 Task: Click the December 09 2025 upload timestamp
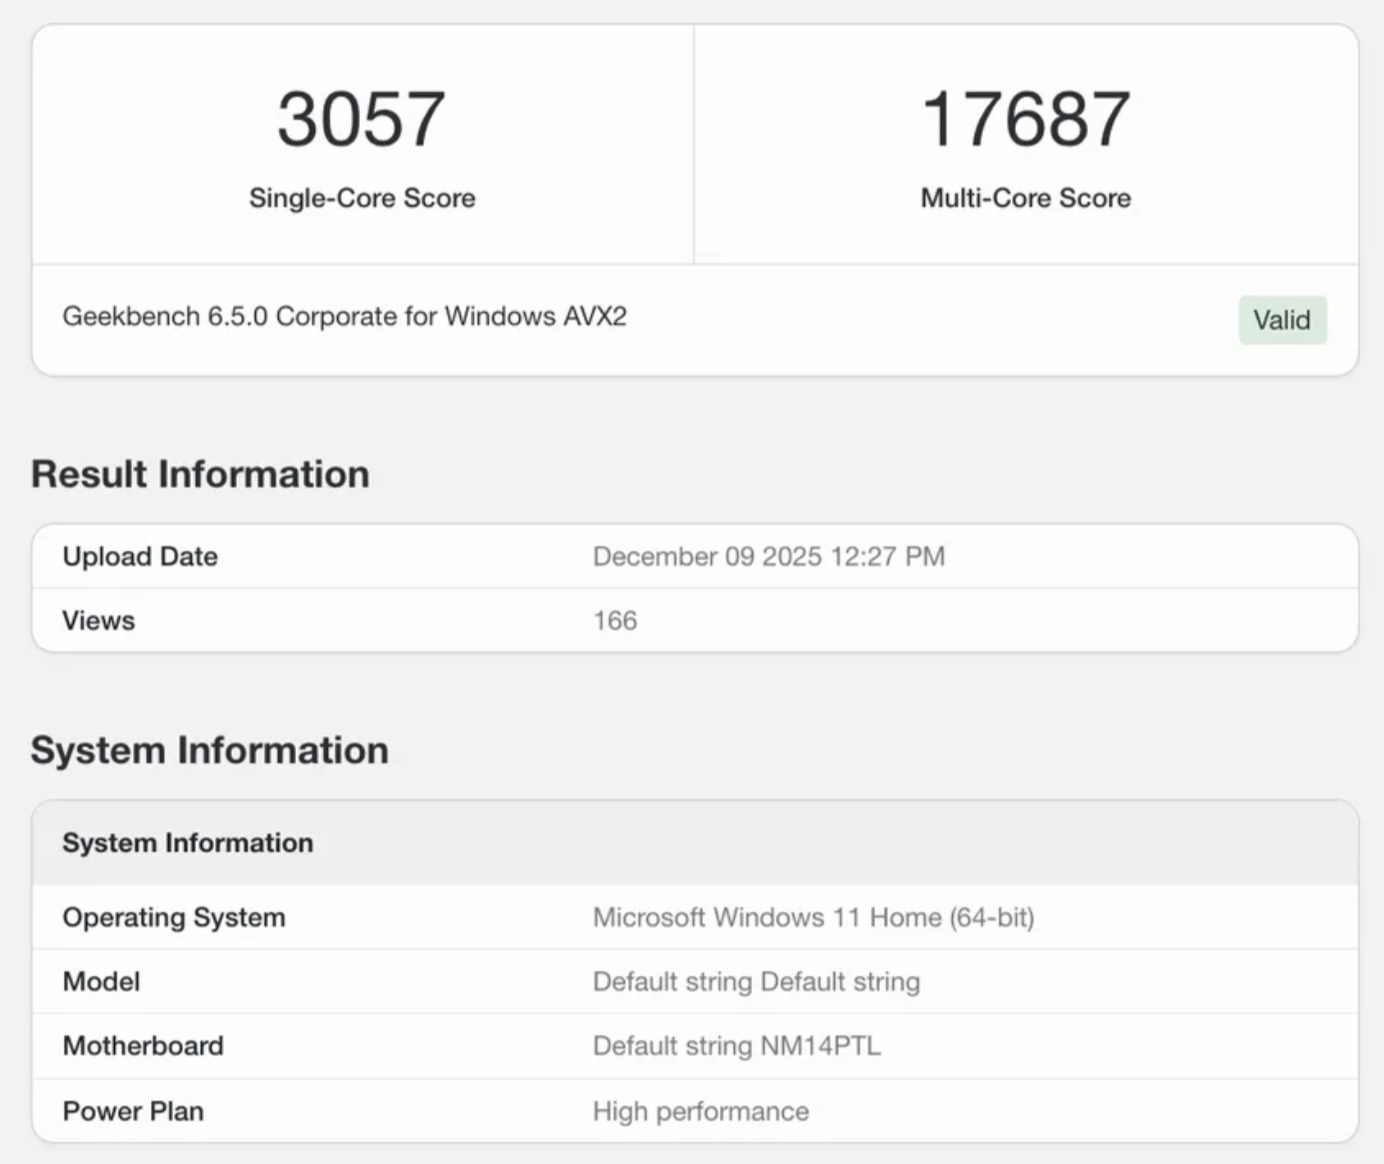point(769,556)
